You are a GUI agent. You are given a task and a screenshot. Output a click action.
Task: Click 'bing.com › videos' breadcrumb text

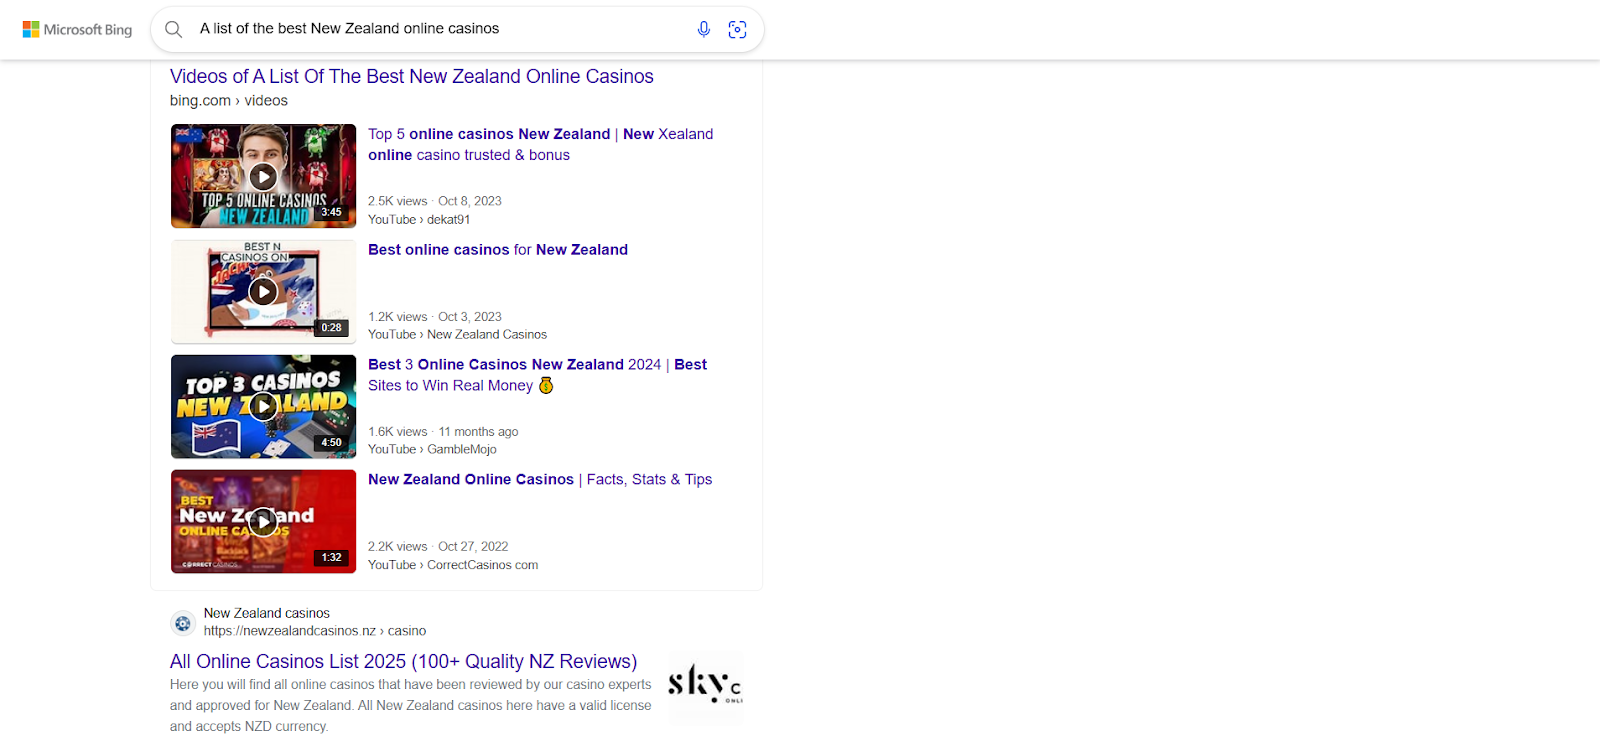point(229,101)
